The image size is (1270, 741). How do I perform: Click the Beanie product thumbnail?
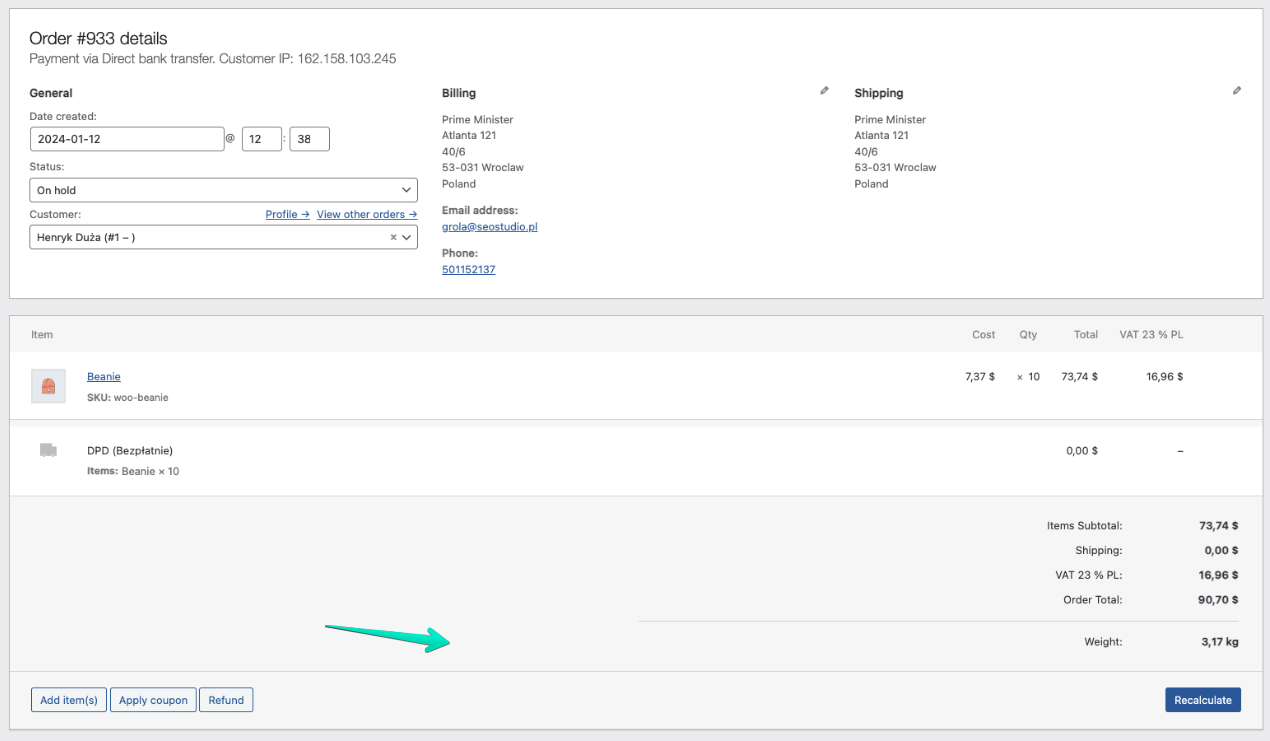pos(48,386)
